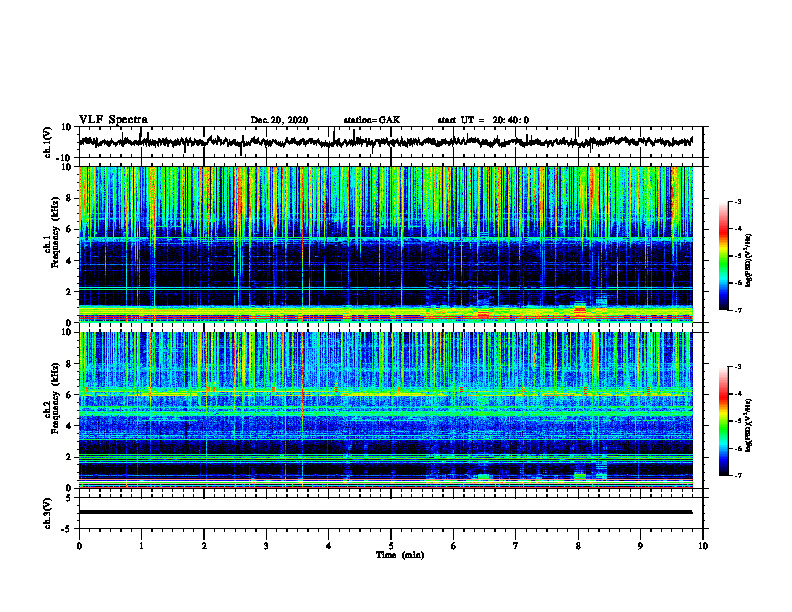Image resolution: width=792 pixels, height=612 pixels.
Task: Click the ch.2 spectrogram panel
Action: coord(385,410)
